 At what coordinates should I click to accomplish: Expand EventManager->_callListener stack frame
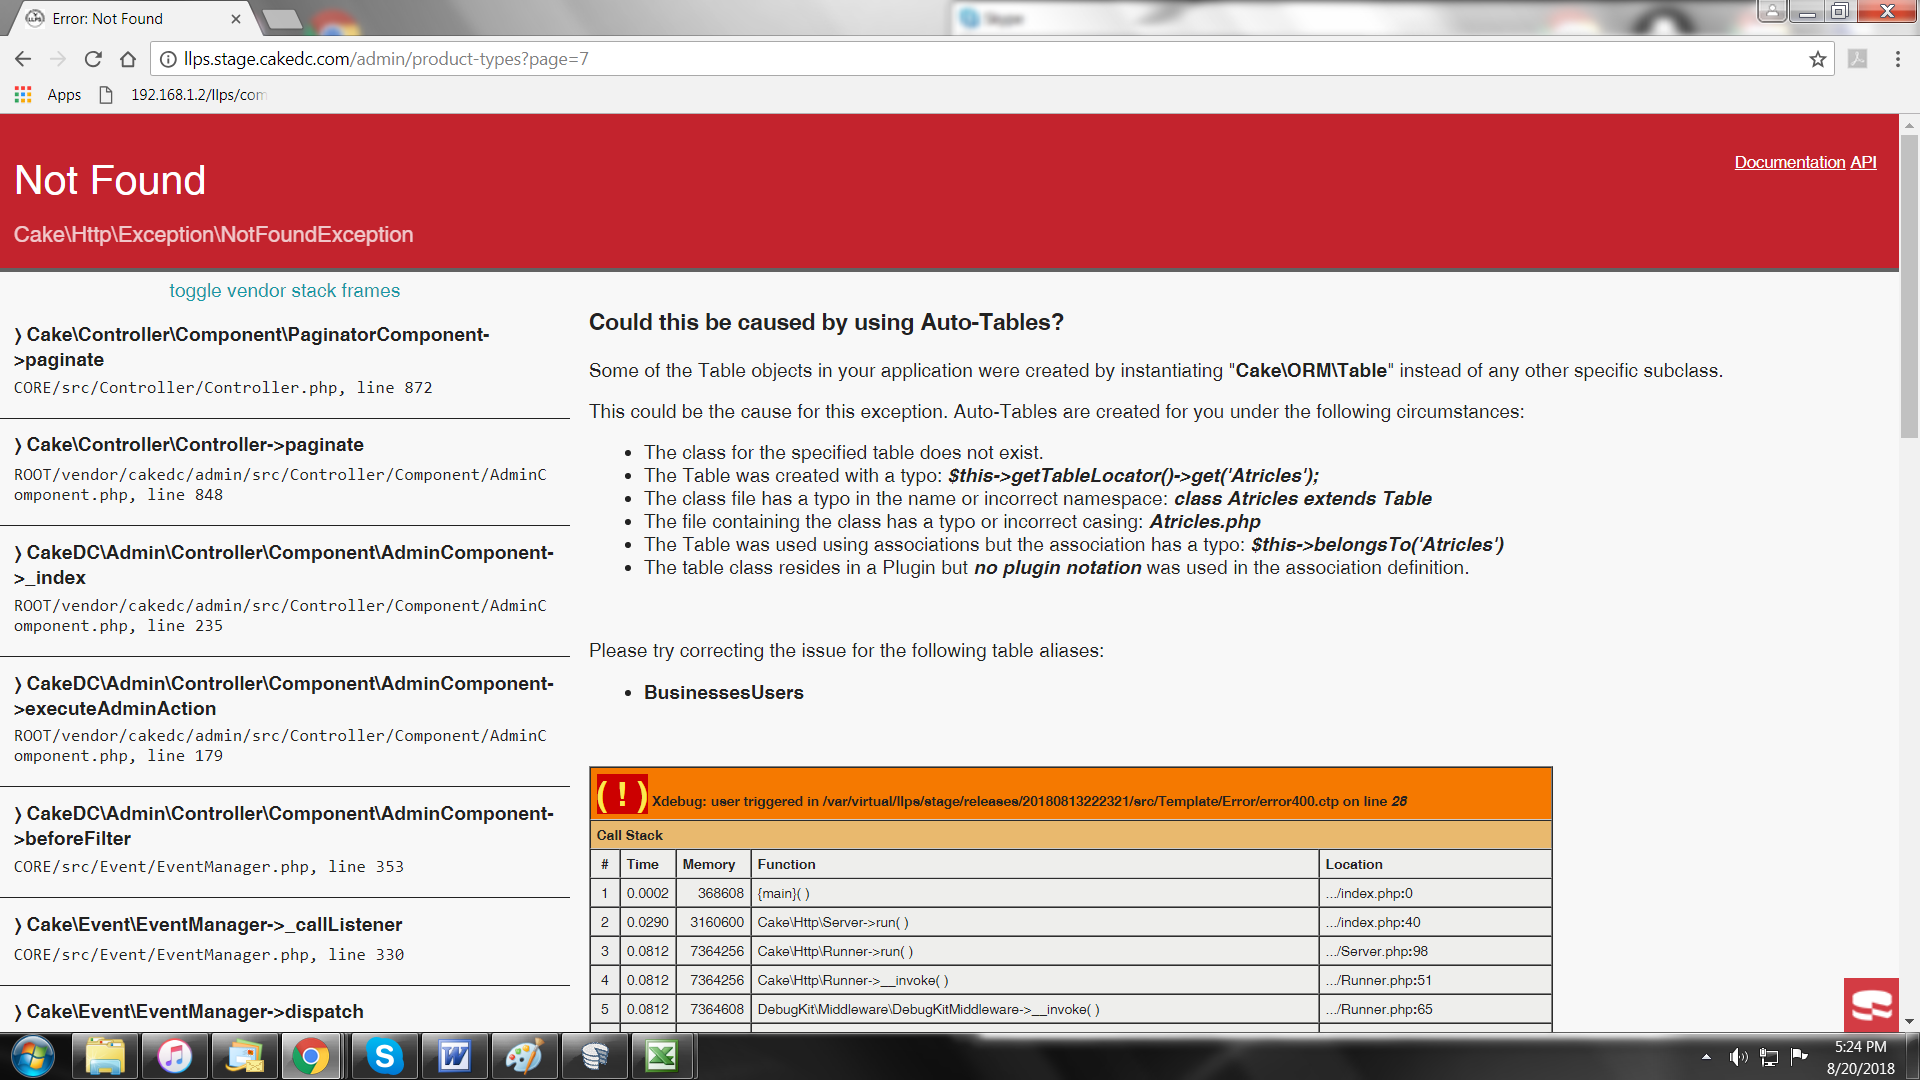pyautogui.click(x=214, y=925)
